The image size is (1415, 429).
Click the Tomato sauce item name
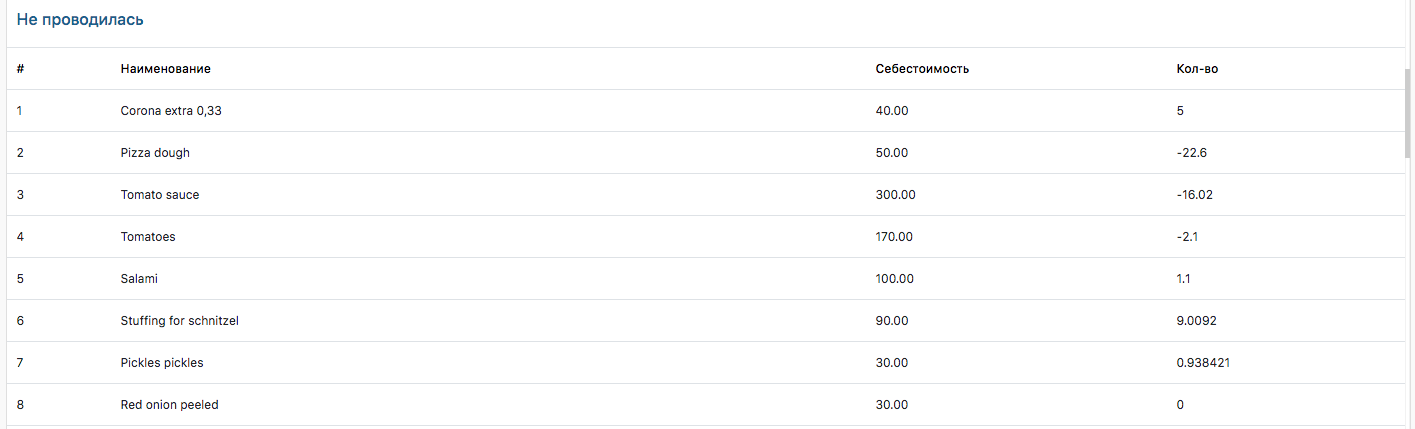coord(160,195)
